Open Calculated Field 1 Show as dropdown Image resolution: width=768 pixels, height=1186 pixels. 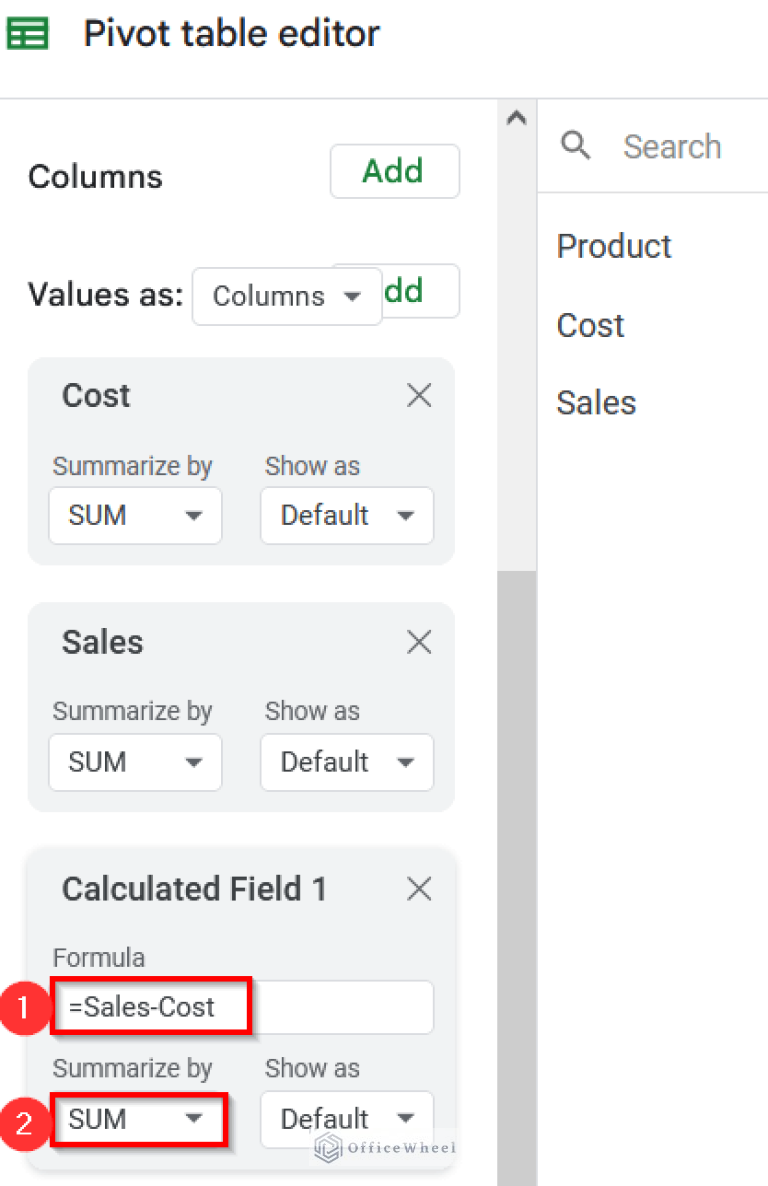pos(346,1119)
